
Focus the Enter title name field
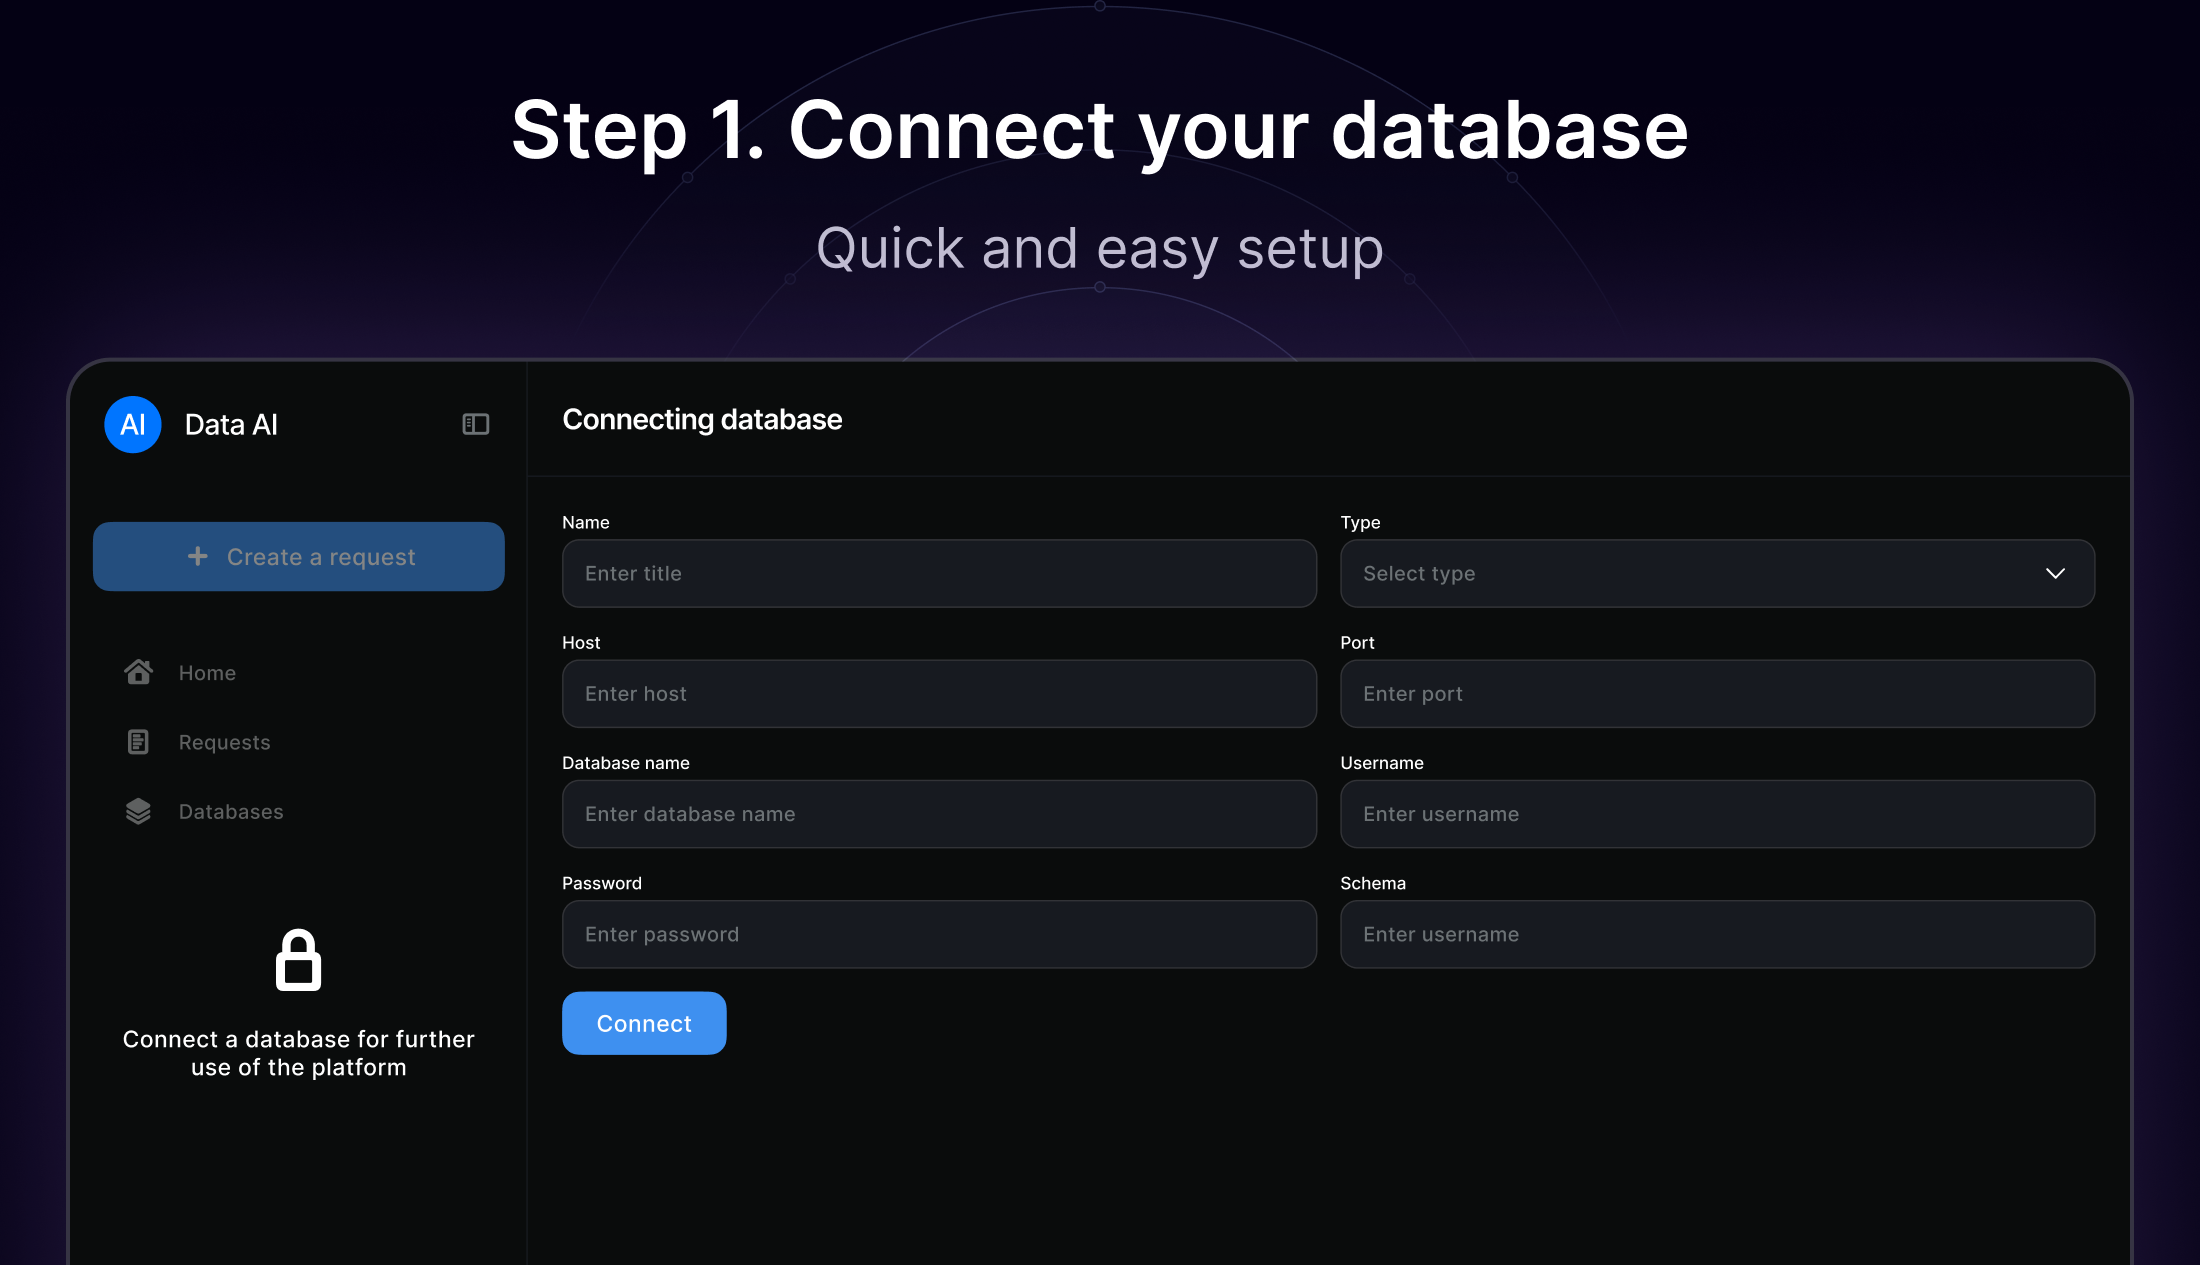click(939, 574)
